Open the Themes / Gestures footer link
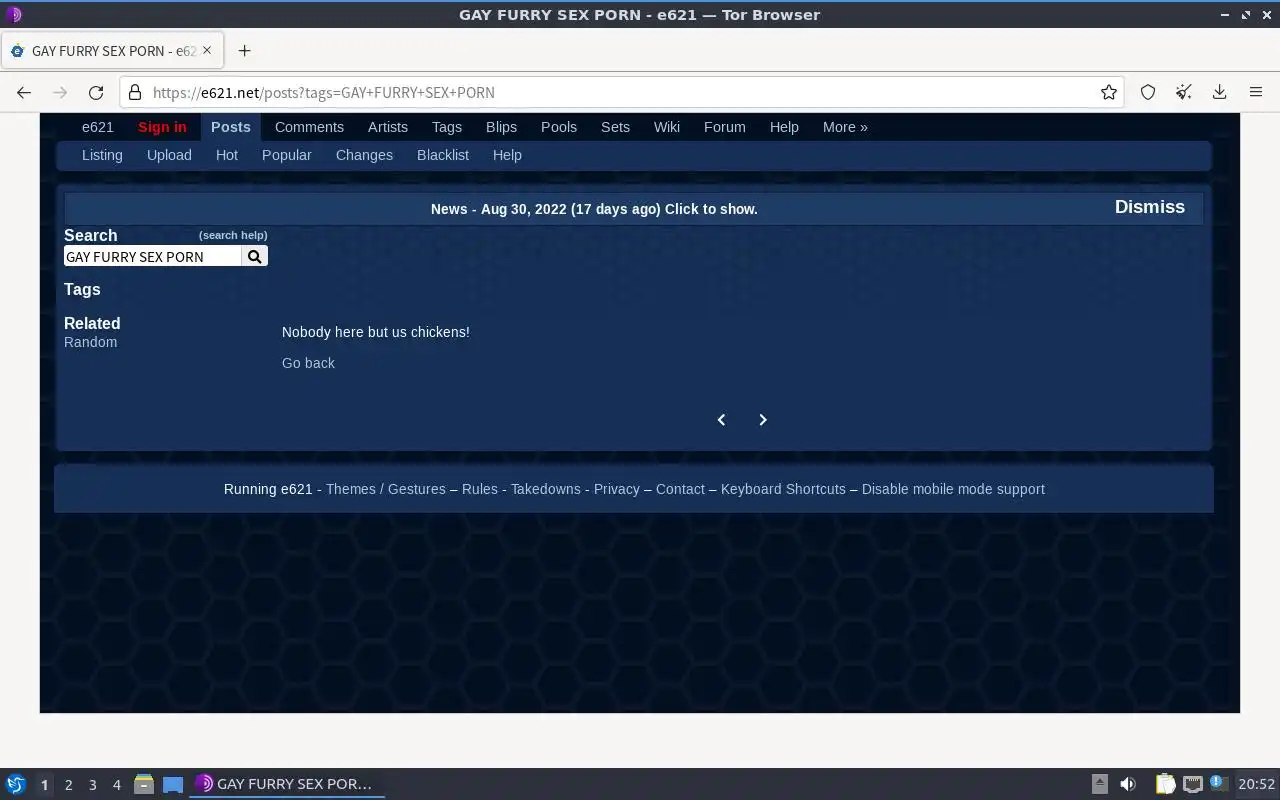 click(x=386, y=489)
